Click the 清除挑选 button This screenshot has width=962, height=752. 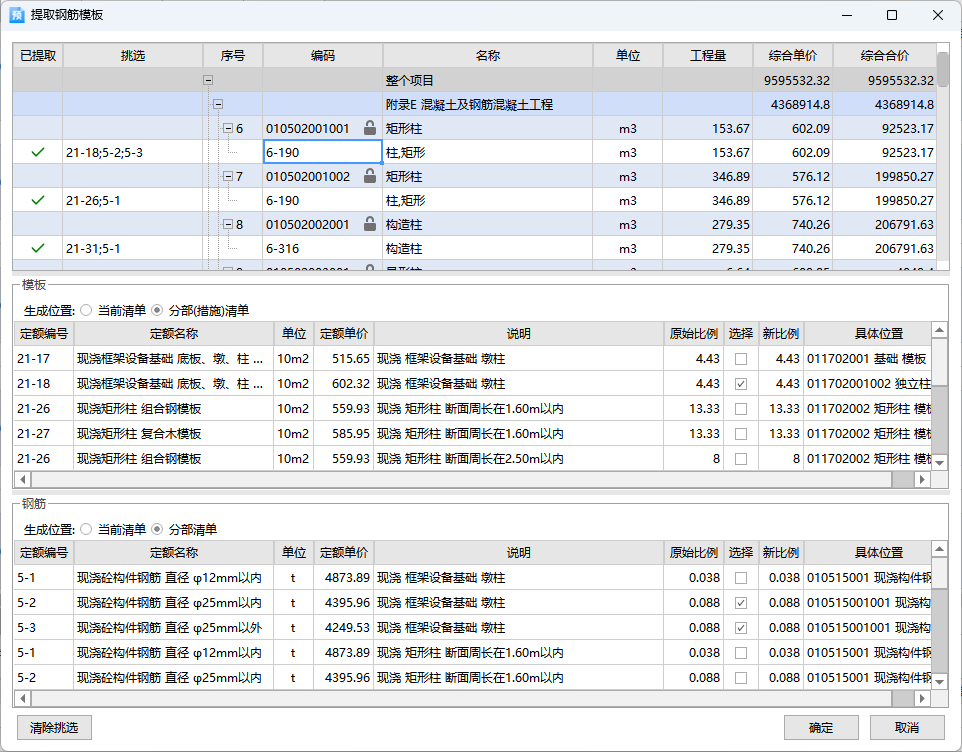point(54,727)
